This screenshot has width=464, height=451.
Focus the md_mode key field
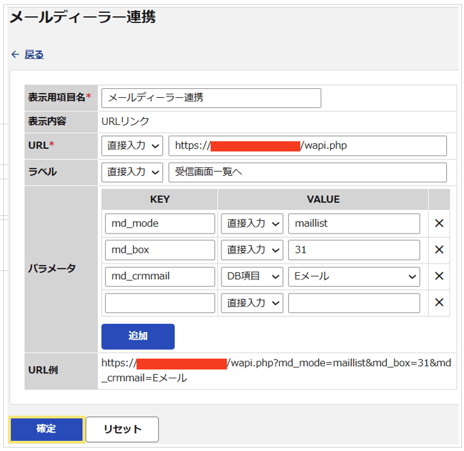click(x=160, y=223)
